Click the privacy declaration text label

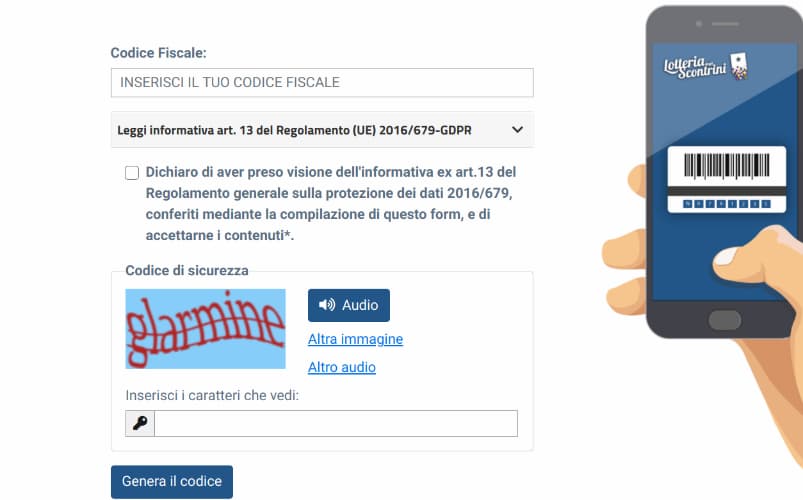click(x=331, y=203)
